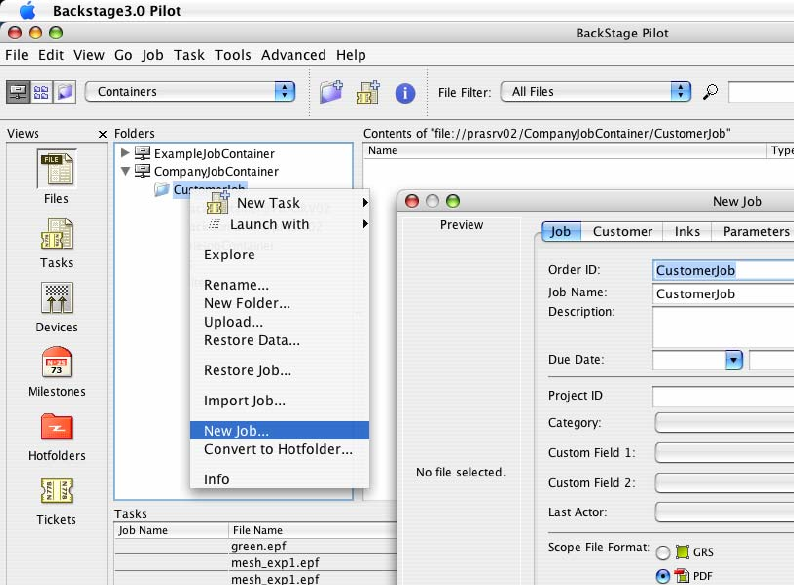Image resolution: width=794 pixels, height=585 pixels.
Task: Collapse the CompanyJobContainer tree node
Action: tap(126, 171)
